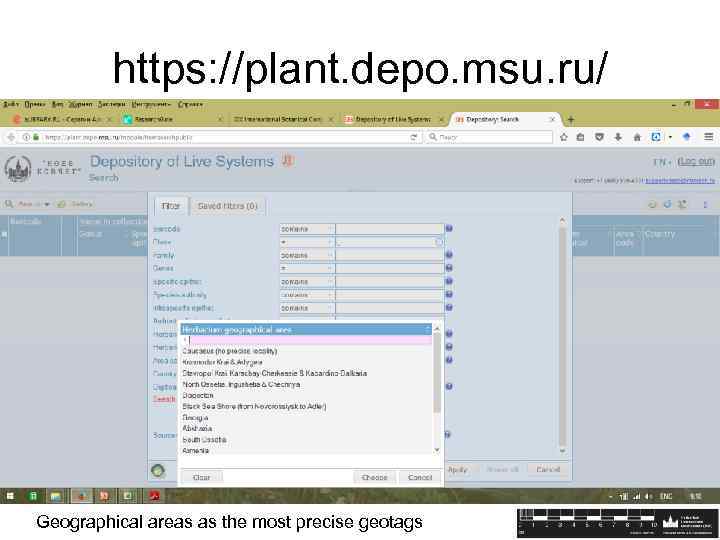Click the bookmark star icon in browser toolbar
Screen dimensions: 720x540
(564, 137)
